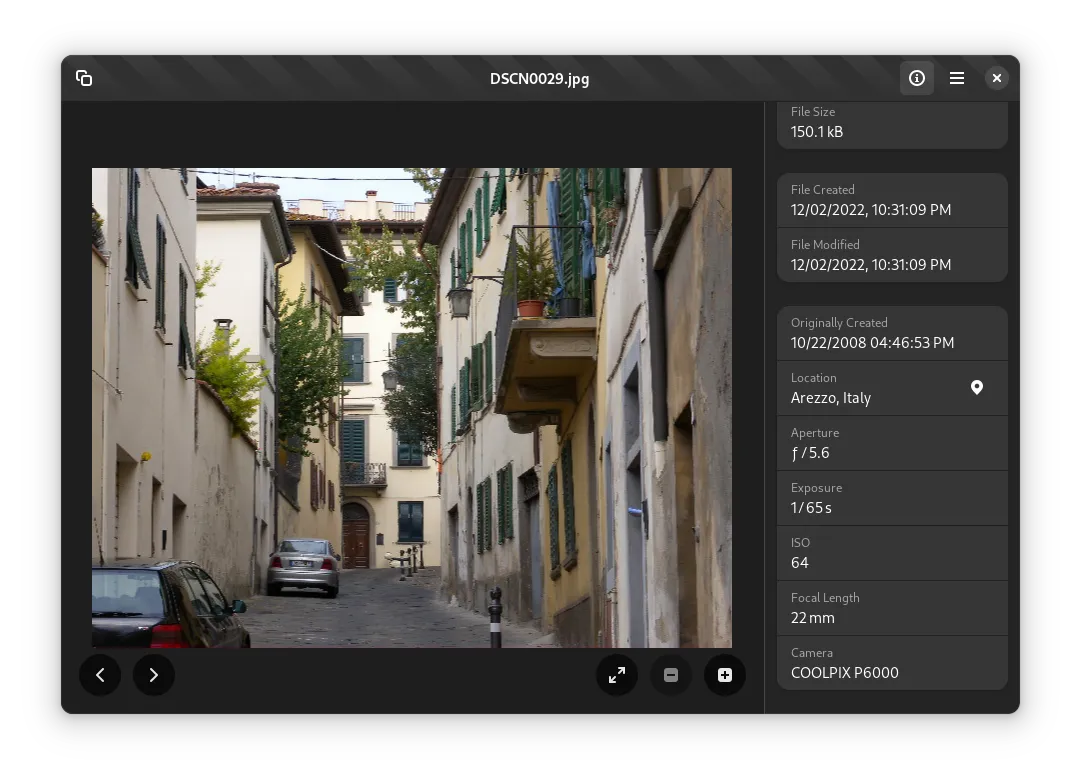Click the Camera COOLPIX P6000 row
The image size is (1081, 781).
click(891, 663)
